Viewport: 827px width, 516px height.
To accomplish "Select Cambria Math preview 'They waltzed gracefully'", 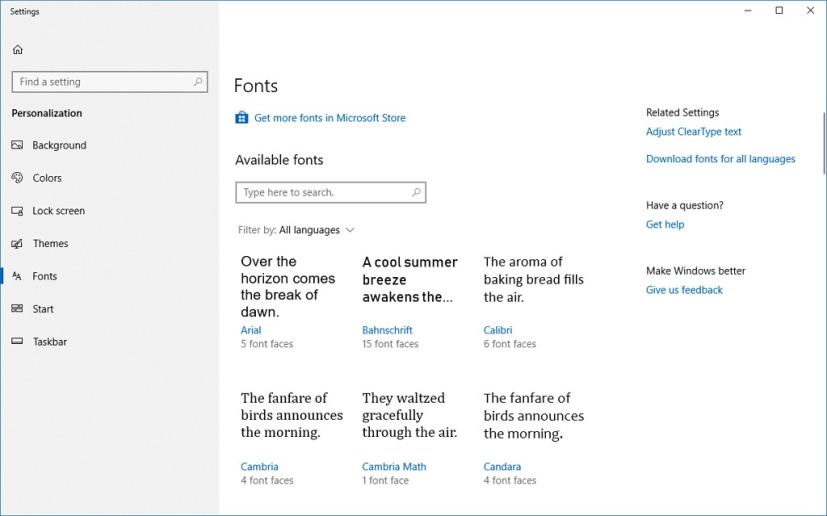I will click(409, 415).
